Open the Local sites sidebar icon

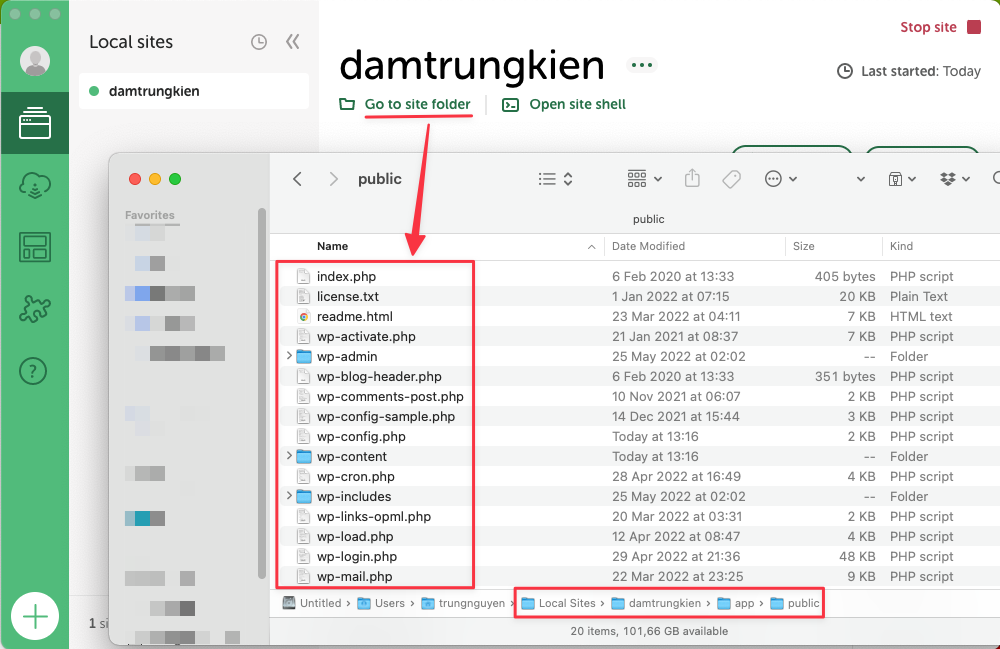[34, 123]
